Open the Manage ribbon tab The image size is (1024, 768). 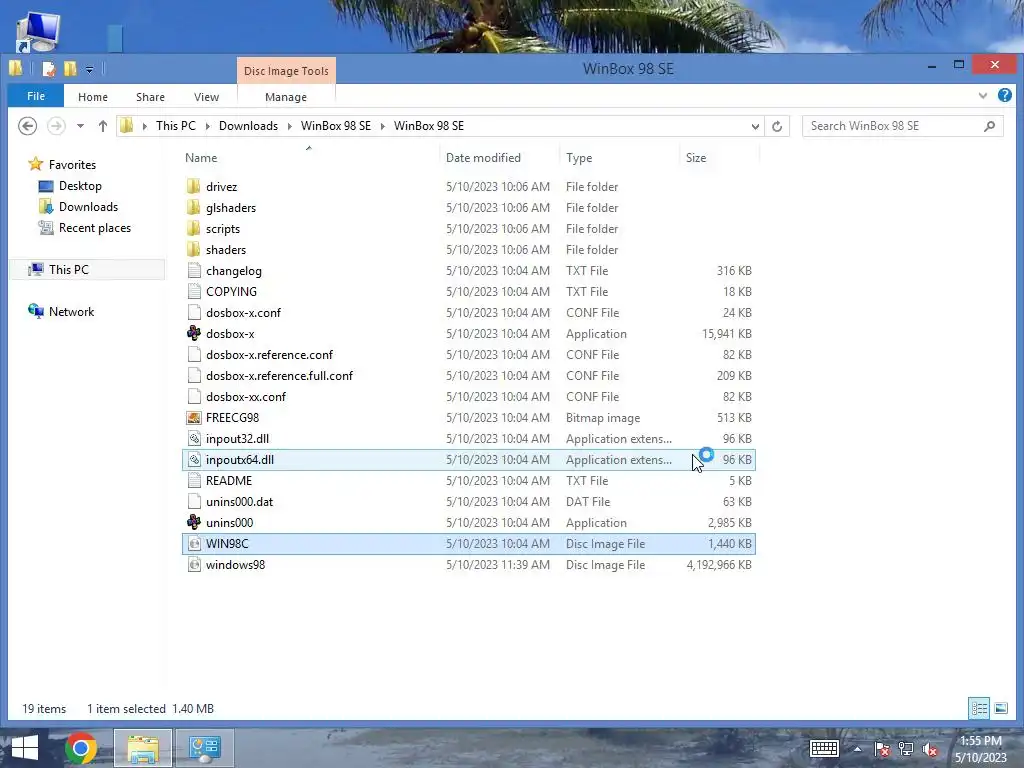(x=286, y=97)
